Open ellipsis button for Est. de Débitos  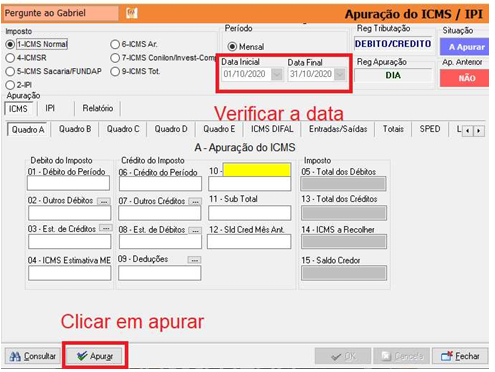[195, 230]
